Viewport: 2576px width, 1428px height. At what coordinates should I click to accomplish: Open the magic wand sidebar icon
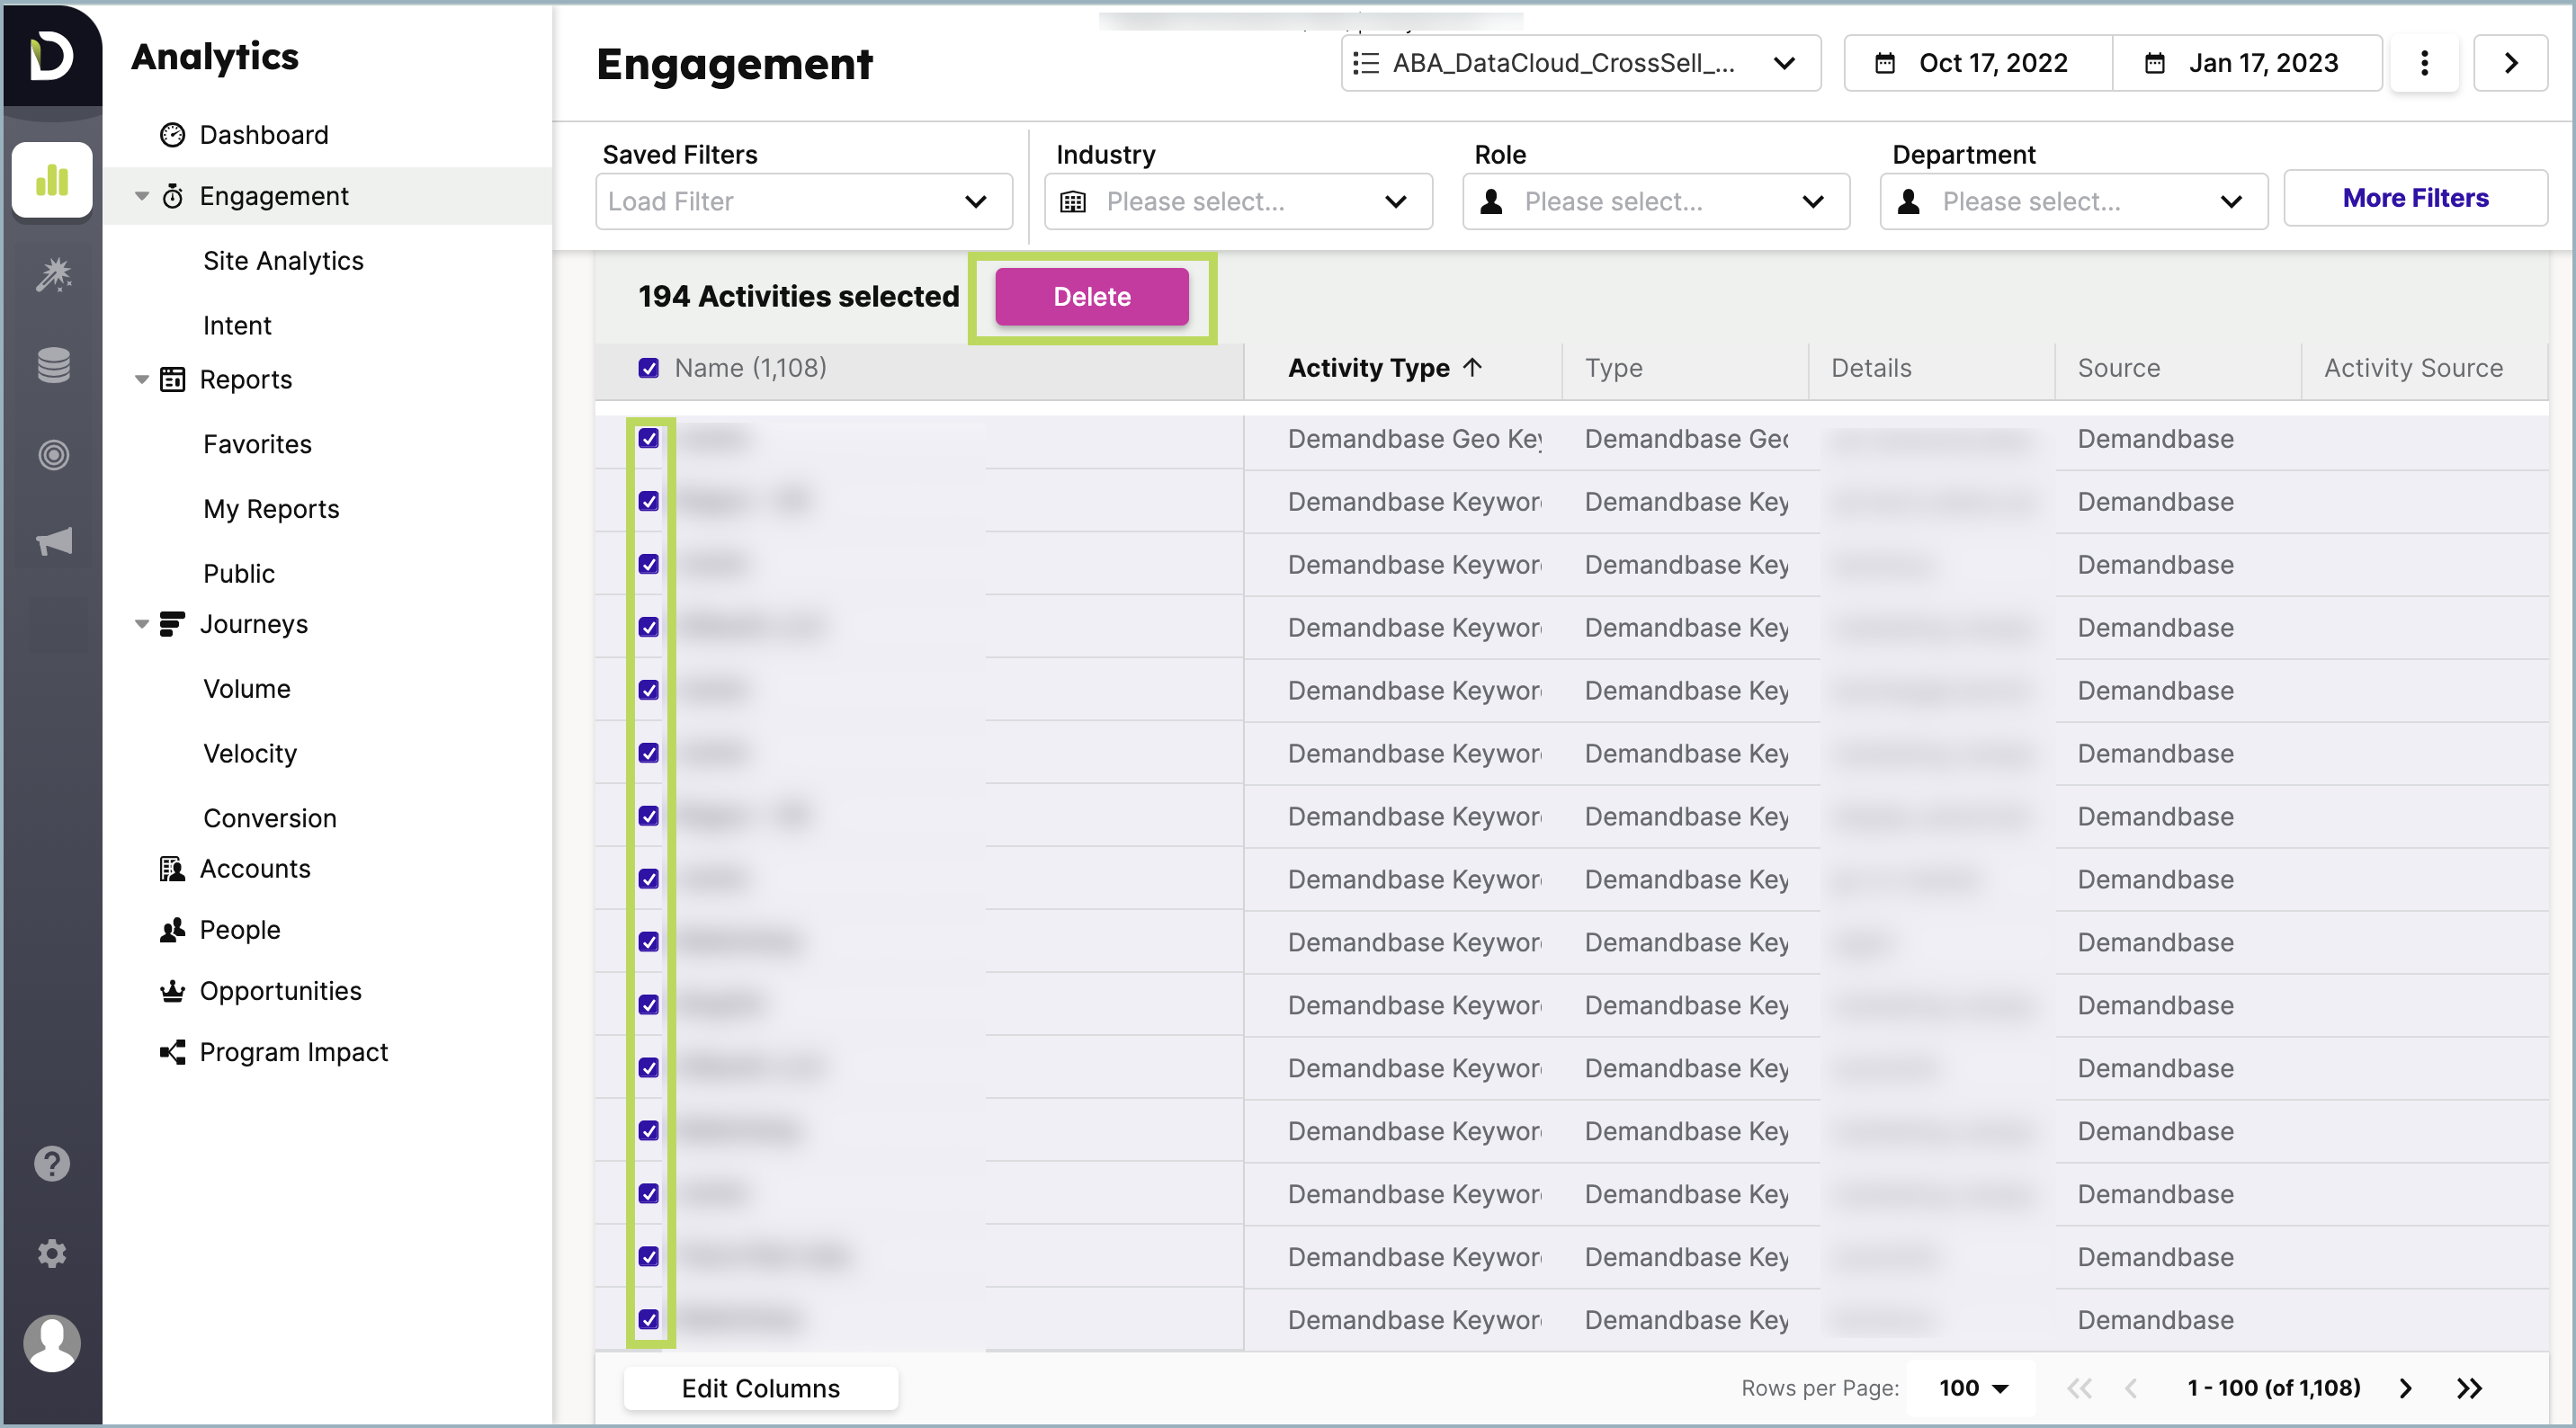(x=53, y=273)
